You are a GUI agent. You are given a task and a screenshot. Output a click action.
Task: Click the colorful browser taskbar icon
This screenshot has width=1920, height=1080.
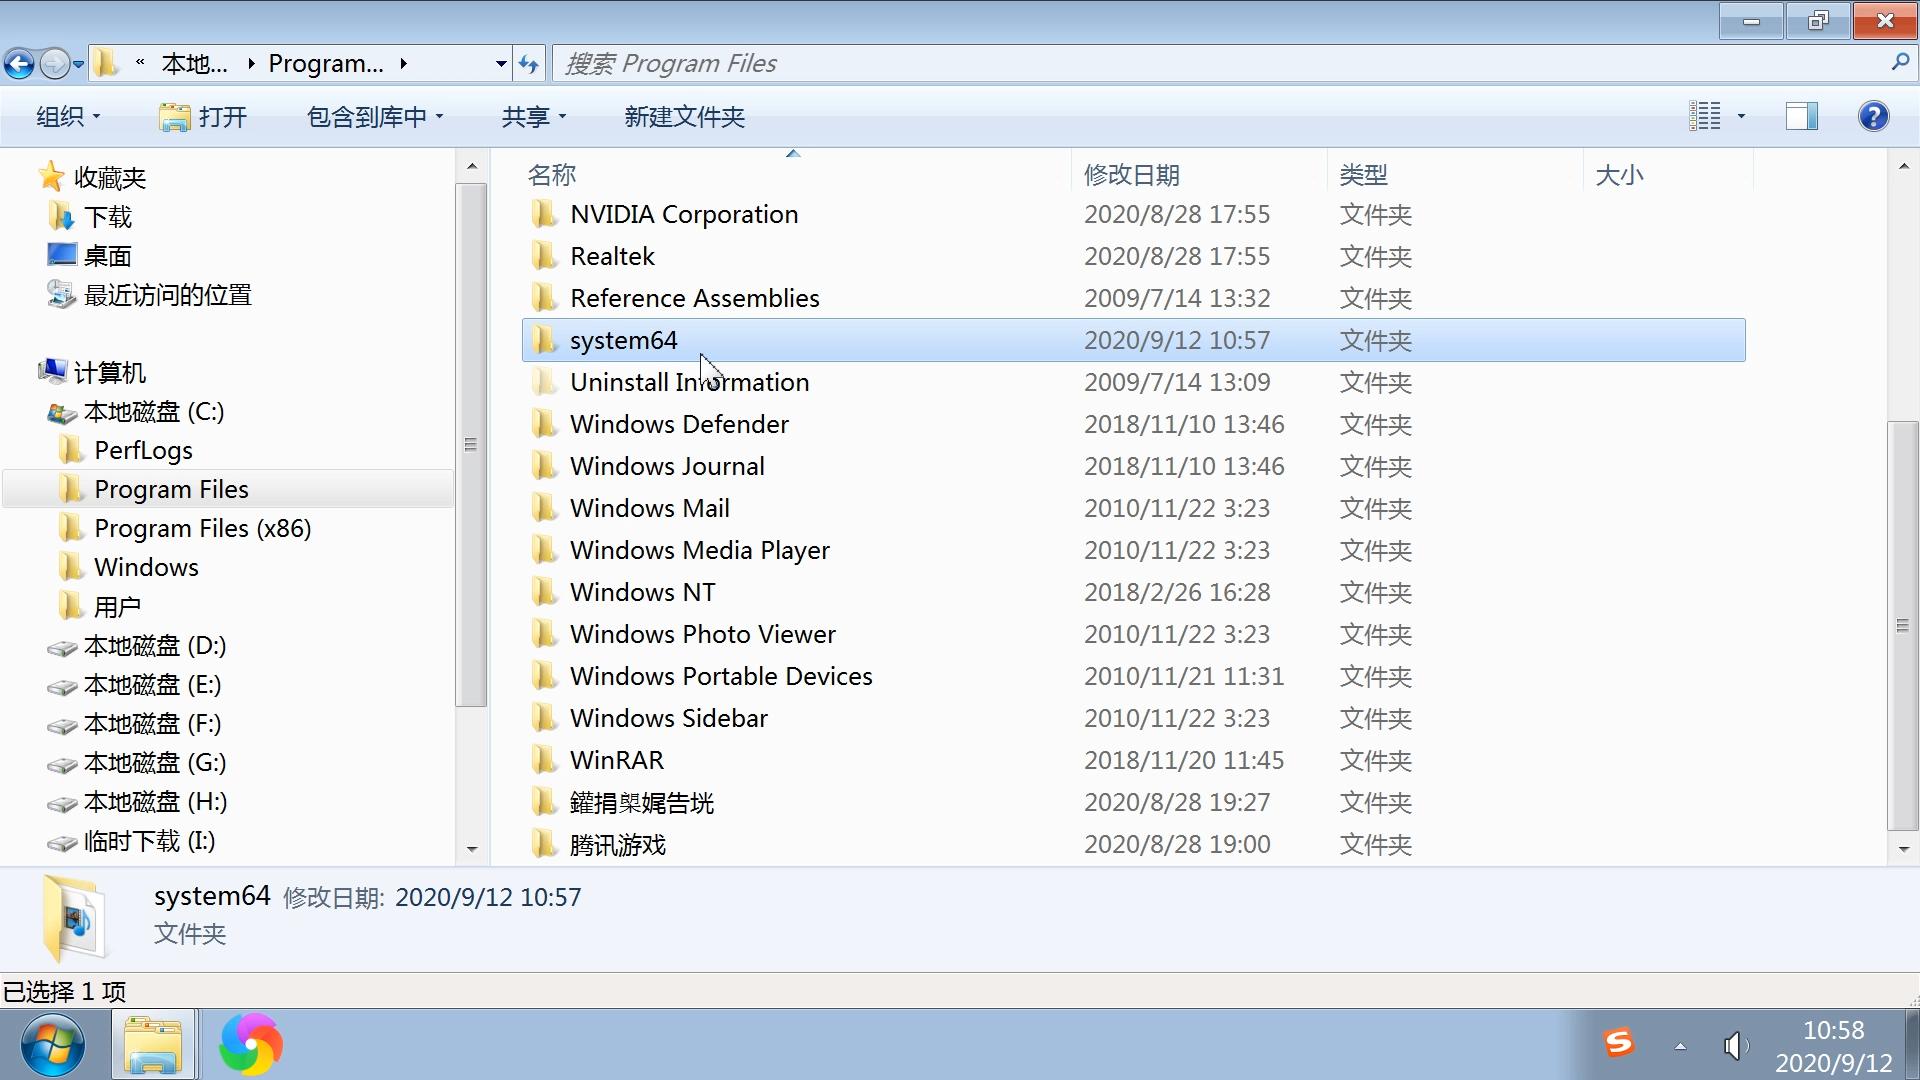[251, 1045]
